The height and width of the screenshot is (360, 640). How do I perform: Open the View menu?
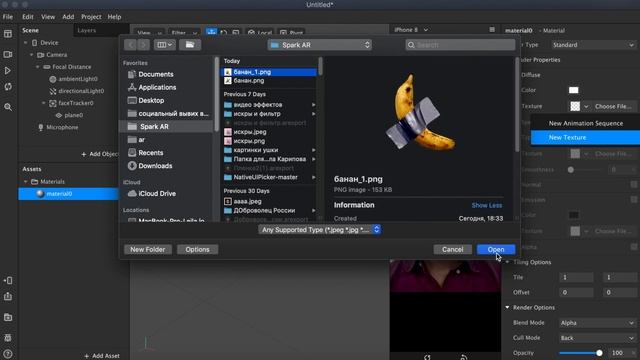tap(48, 17)
